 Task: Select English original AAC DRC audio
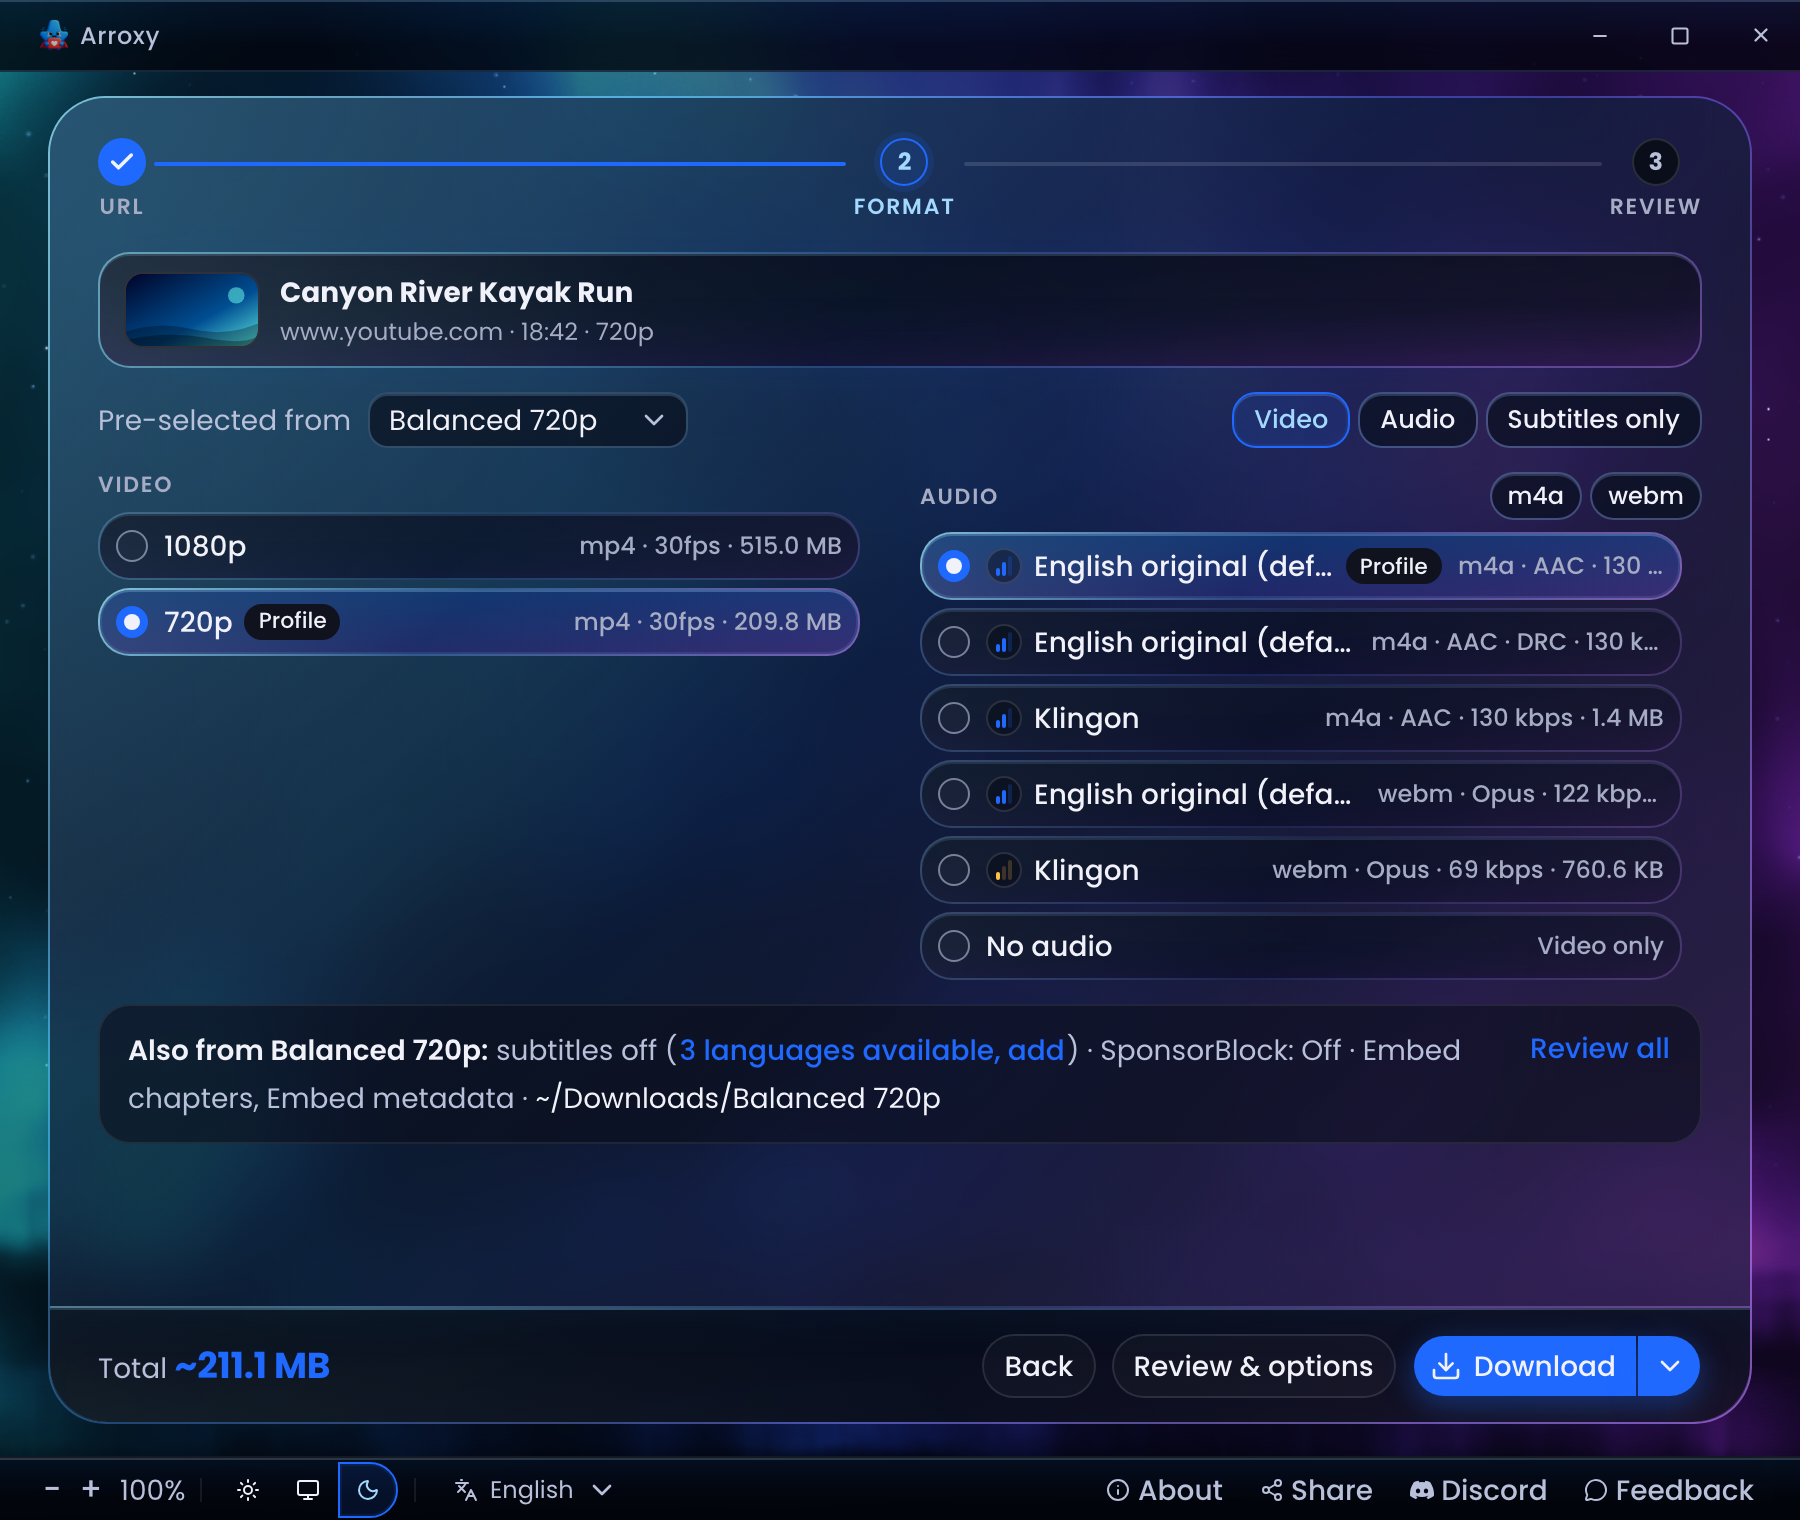coord(1300,643)
